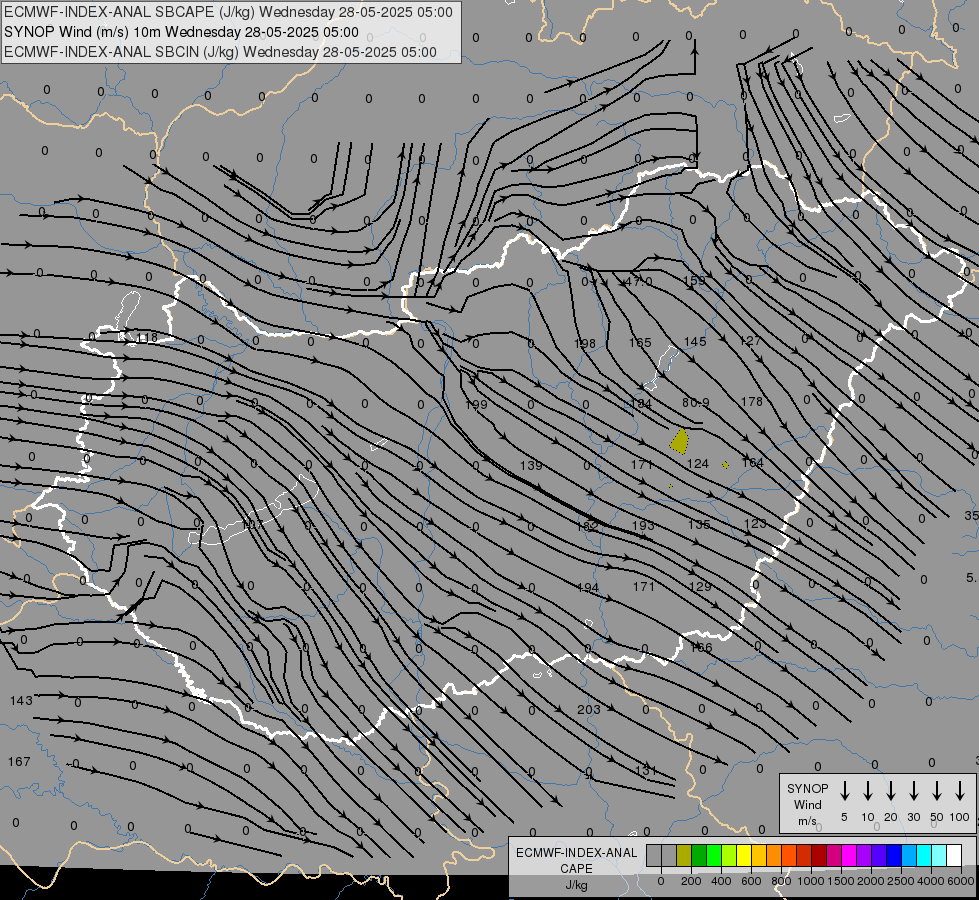Click the 'J/kg' unit label in the CAPE legend

point(576,885)
